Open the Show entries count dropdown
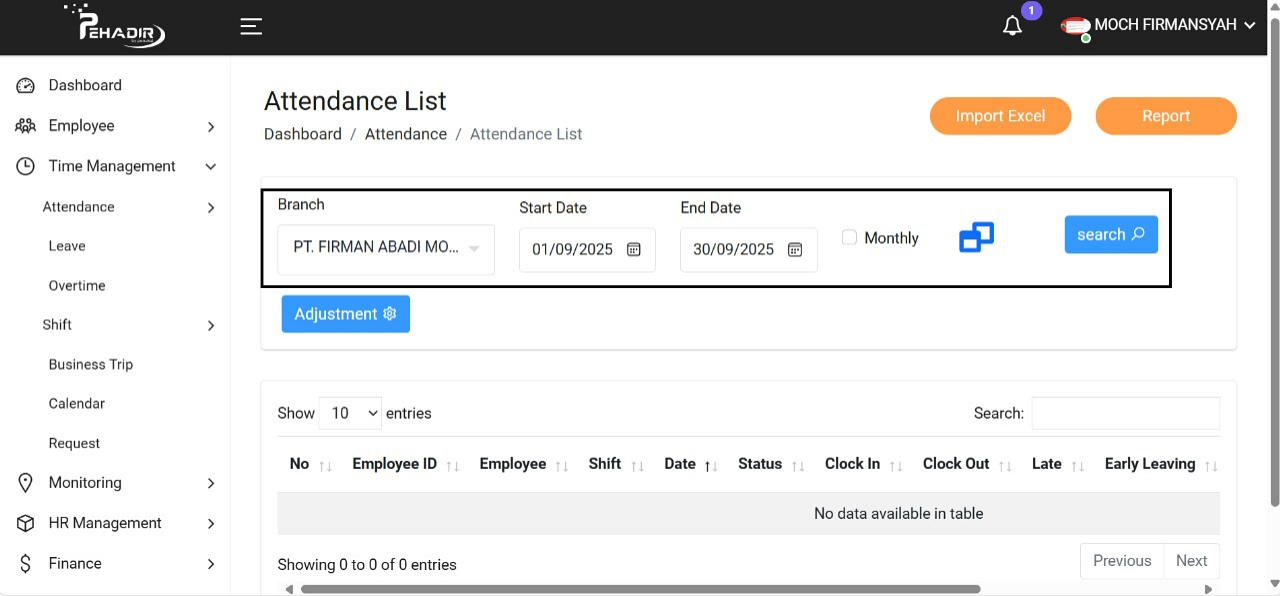 pos(350,413)
